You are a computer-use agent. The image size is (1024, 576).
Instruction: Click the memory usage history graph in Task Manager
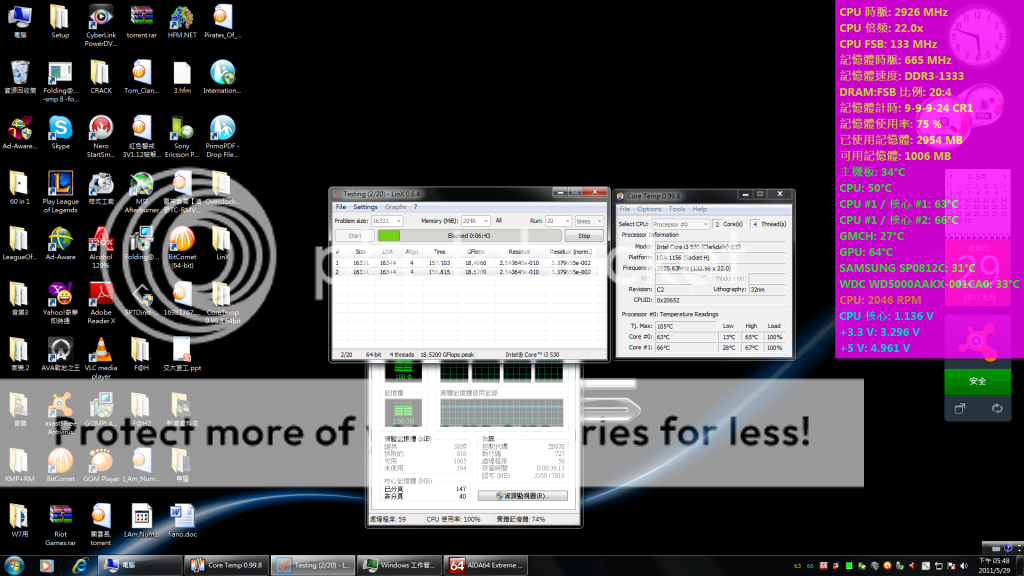(501, 413)
